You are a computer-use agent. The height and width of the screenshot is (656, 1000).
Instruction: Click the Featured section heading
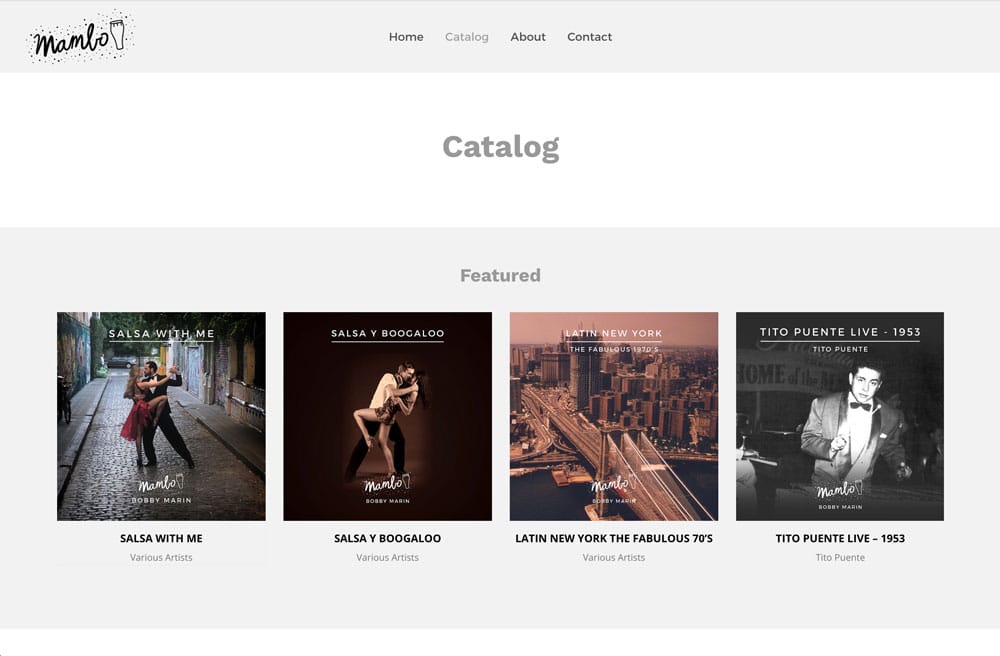click(x=500, y=275)
